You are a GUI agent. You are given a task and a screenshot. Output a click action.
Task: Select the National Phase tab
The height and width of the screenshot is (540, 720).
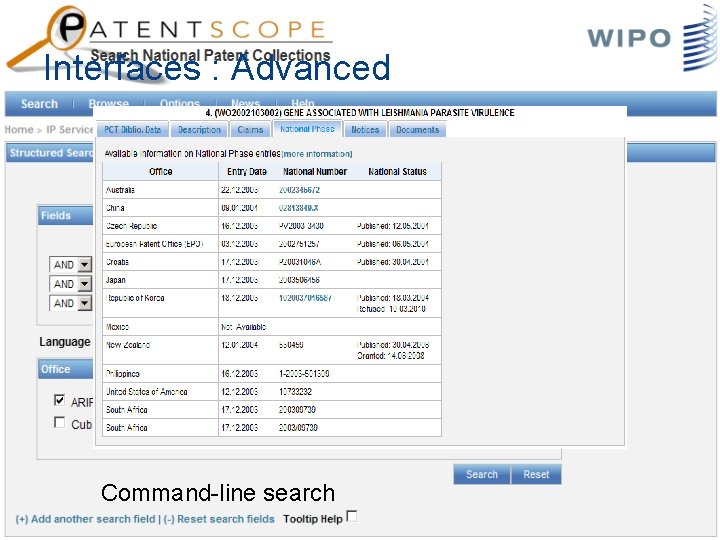click(x=307, y=129)
